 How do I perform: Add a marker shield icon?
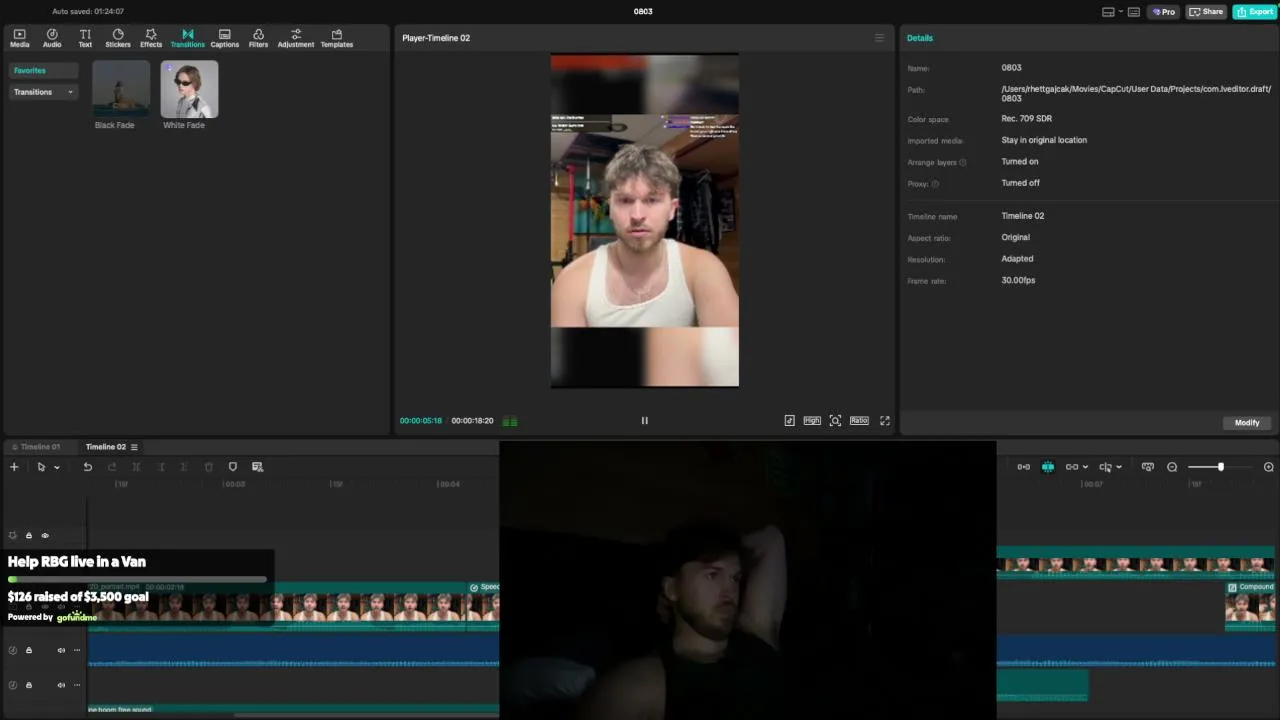(233, 467)
